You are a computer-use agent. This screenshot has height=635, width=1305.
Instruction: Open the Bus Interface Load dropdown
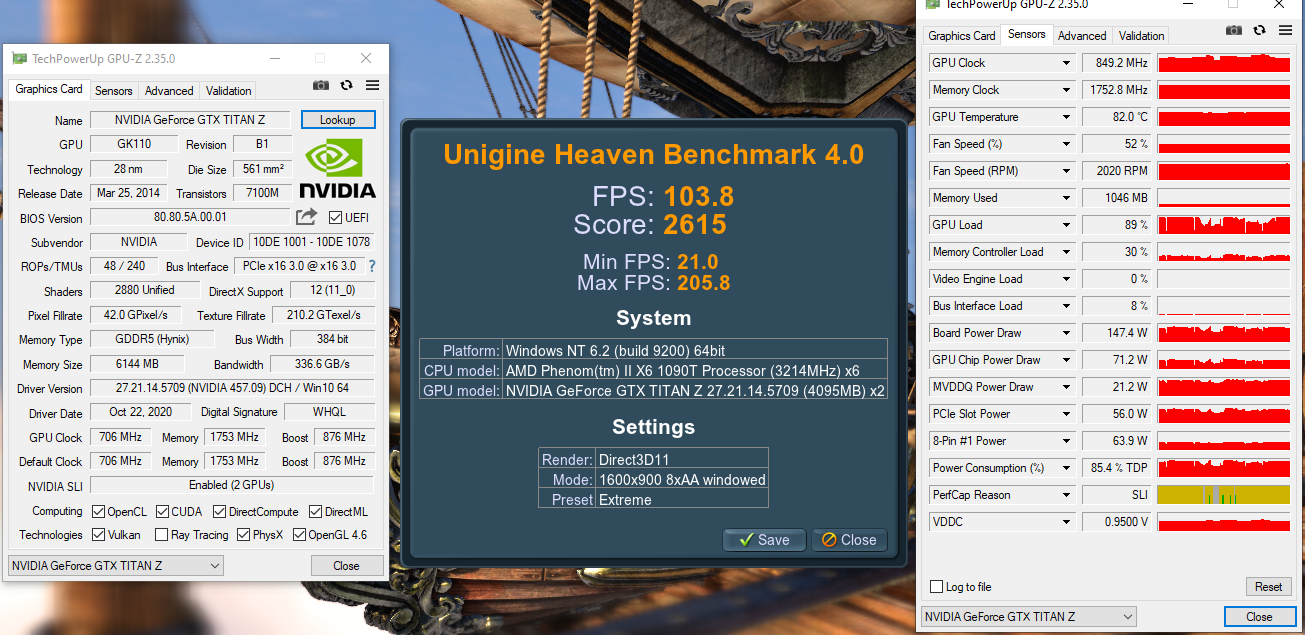pyautogui.click(x=1066, y=306)
